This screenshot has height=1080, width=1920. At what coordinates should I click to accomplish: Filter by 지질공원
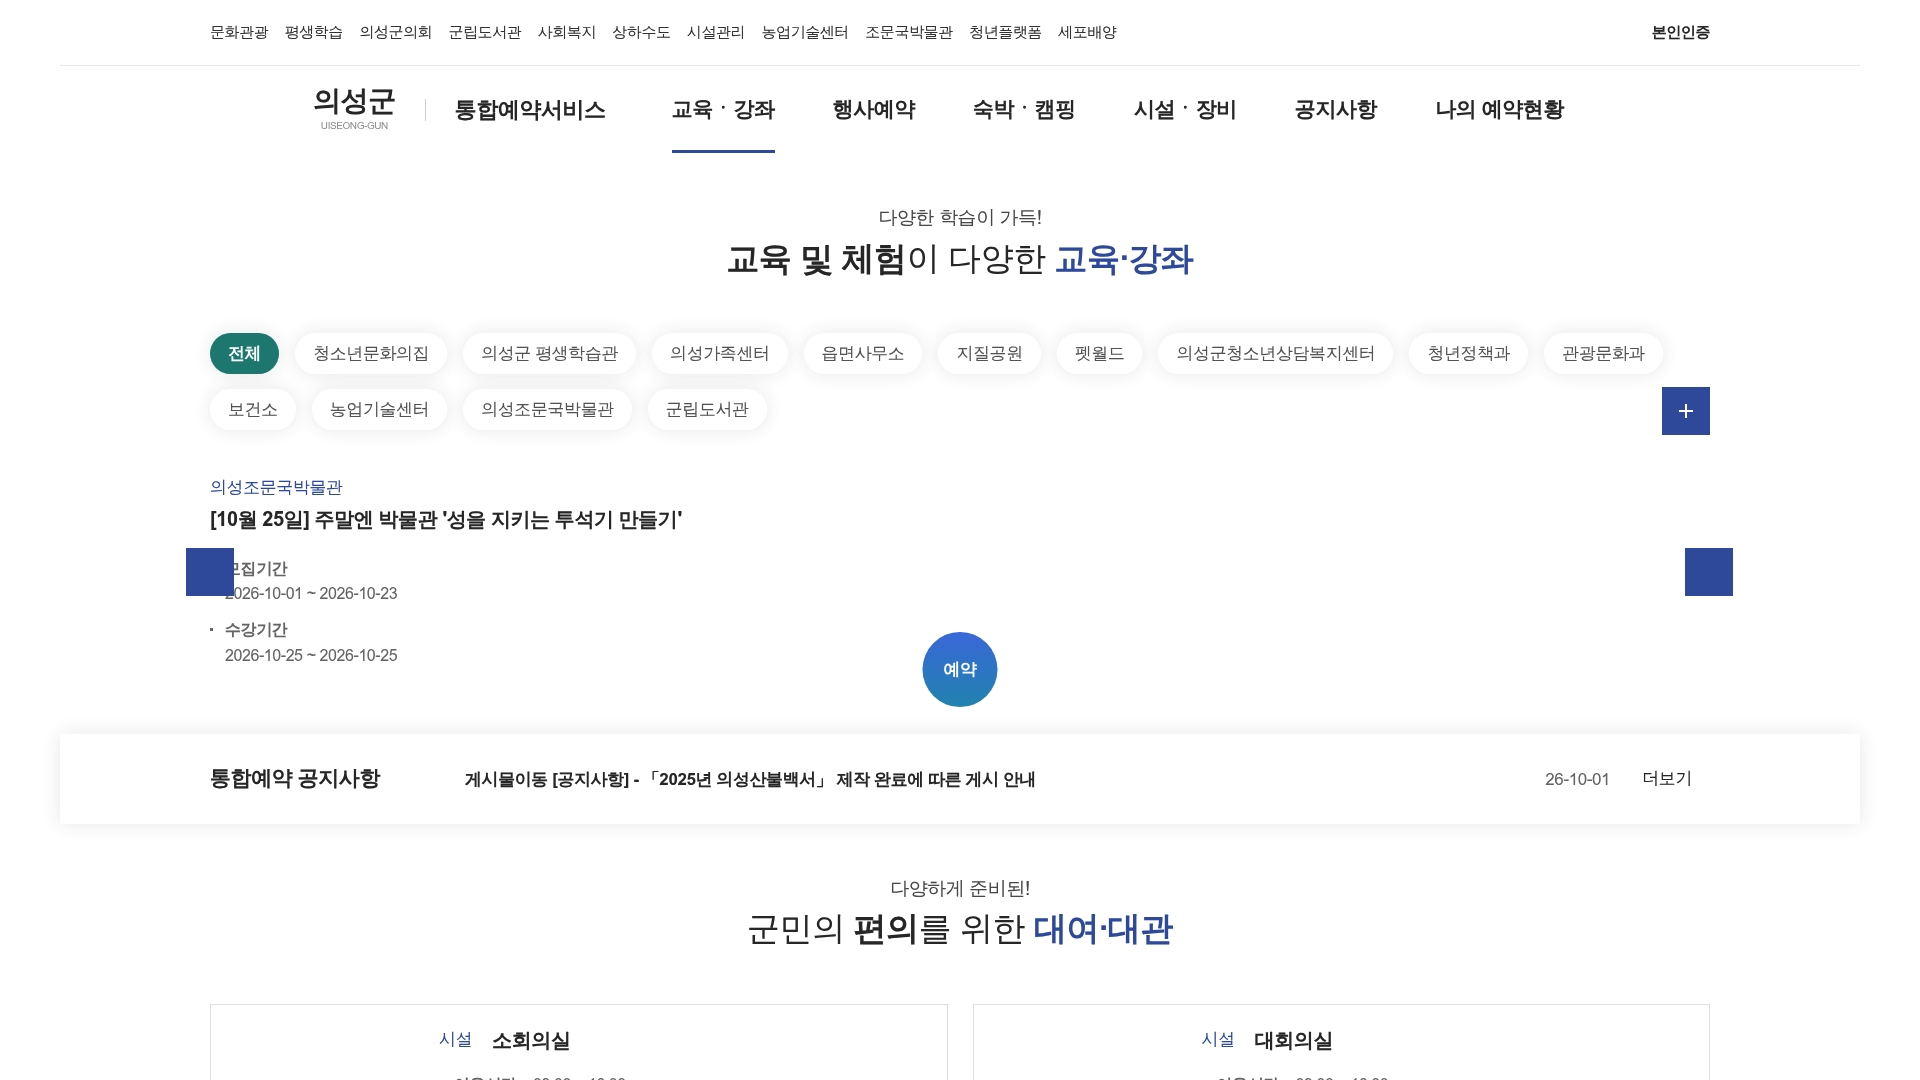(989, 353)
